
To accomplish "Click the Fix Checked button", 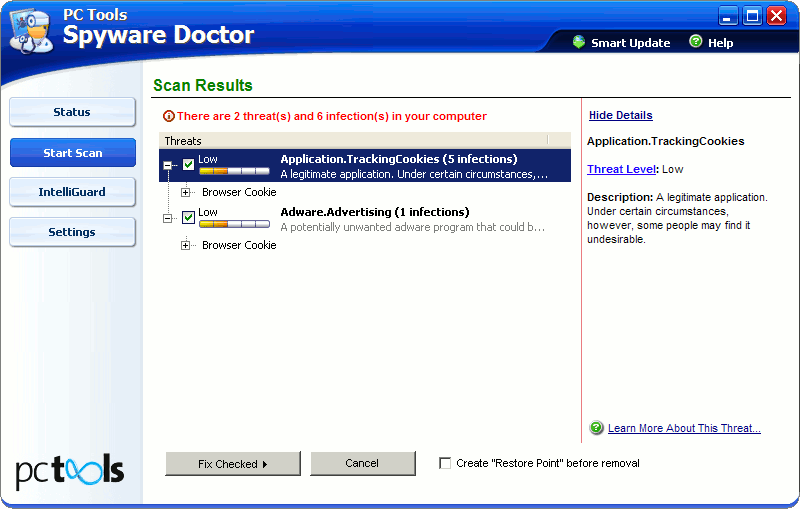I will pyautogui.click(x=233, y=464).
